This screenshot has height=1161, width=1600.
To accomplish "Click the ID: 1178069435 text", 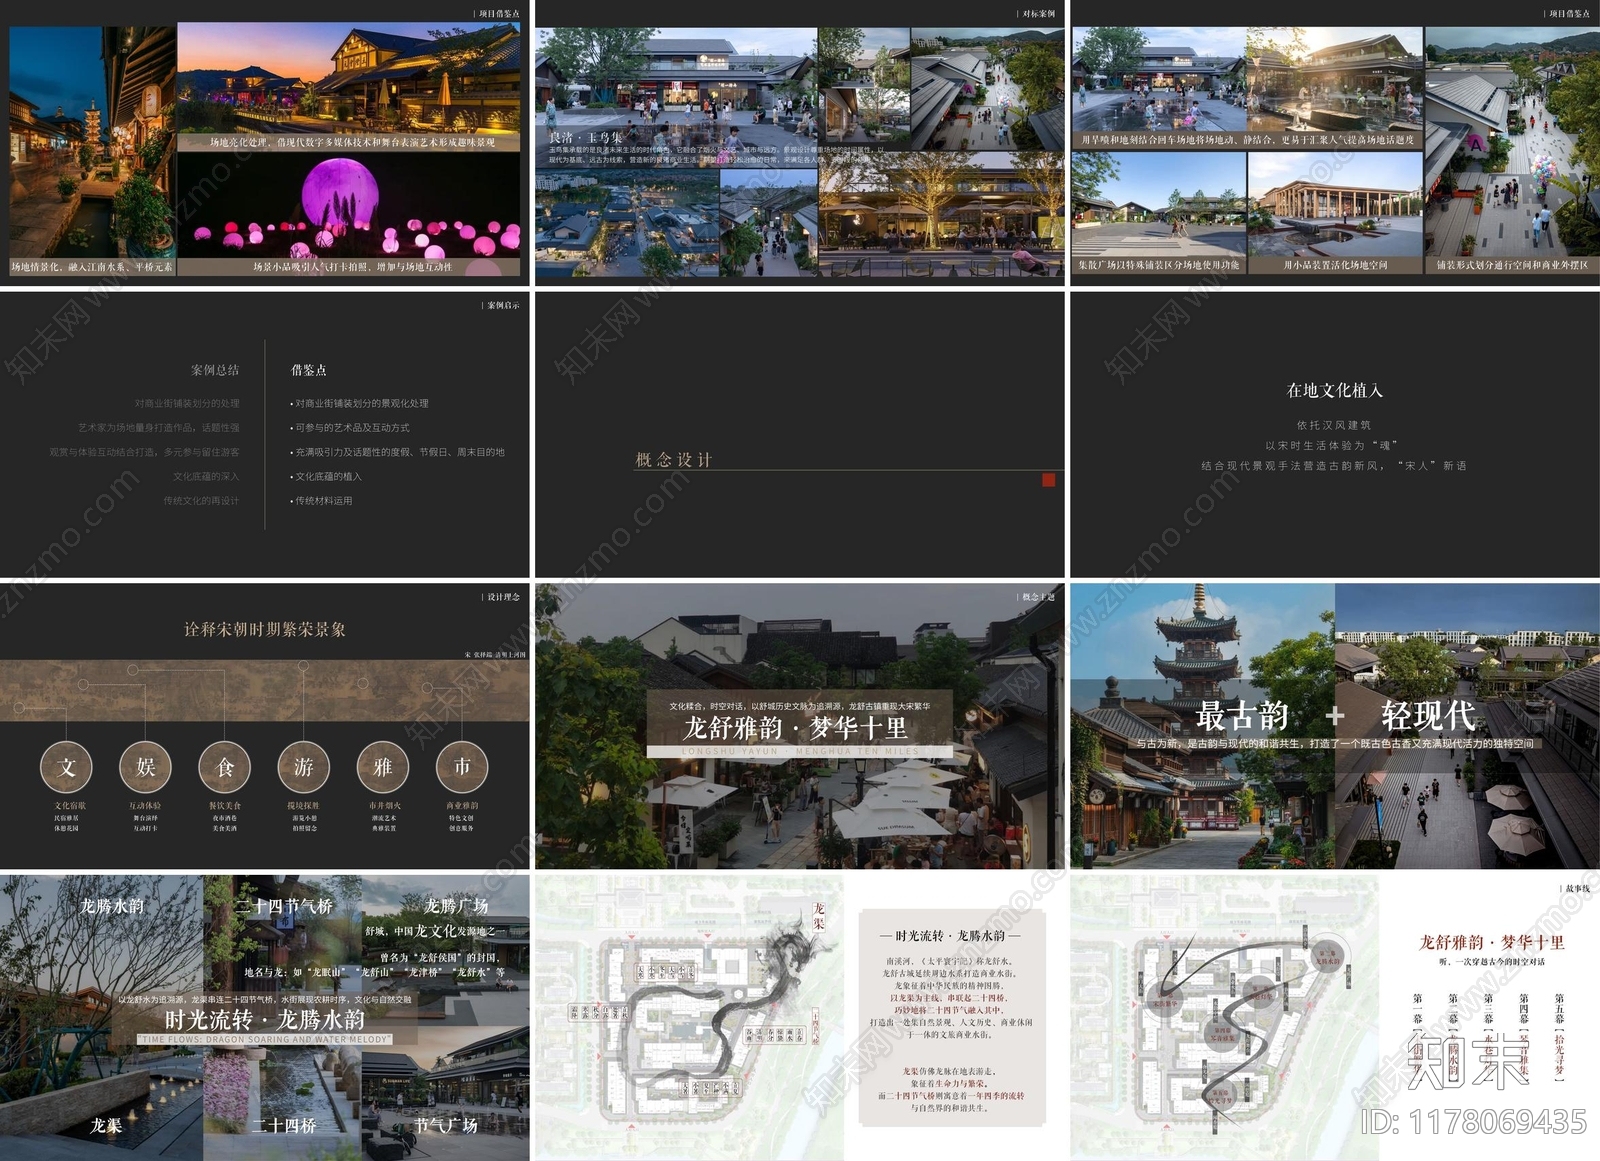I will [x=1474, y=1122].
